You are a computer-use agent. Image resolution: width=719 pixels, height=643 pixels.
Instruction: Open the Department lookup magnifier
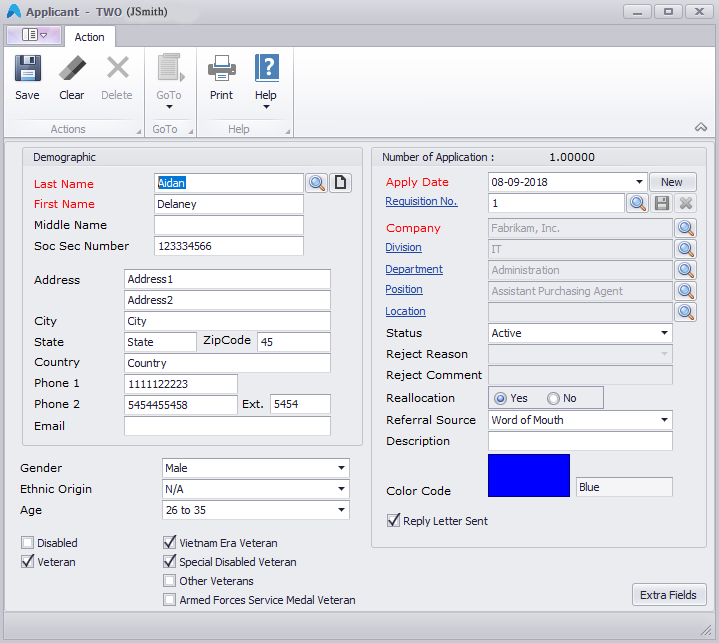pos(686,270)
